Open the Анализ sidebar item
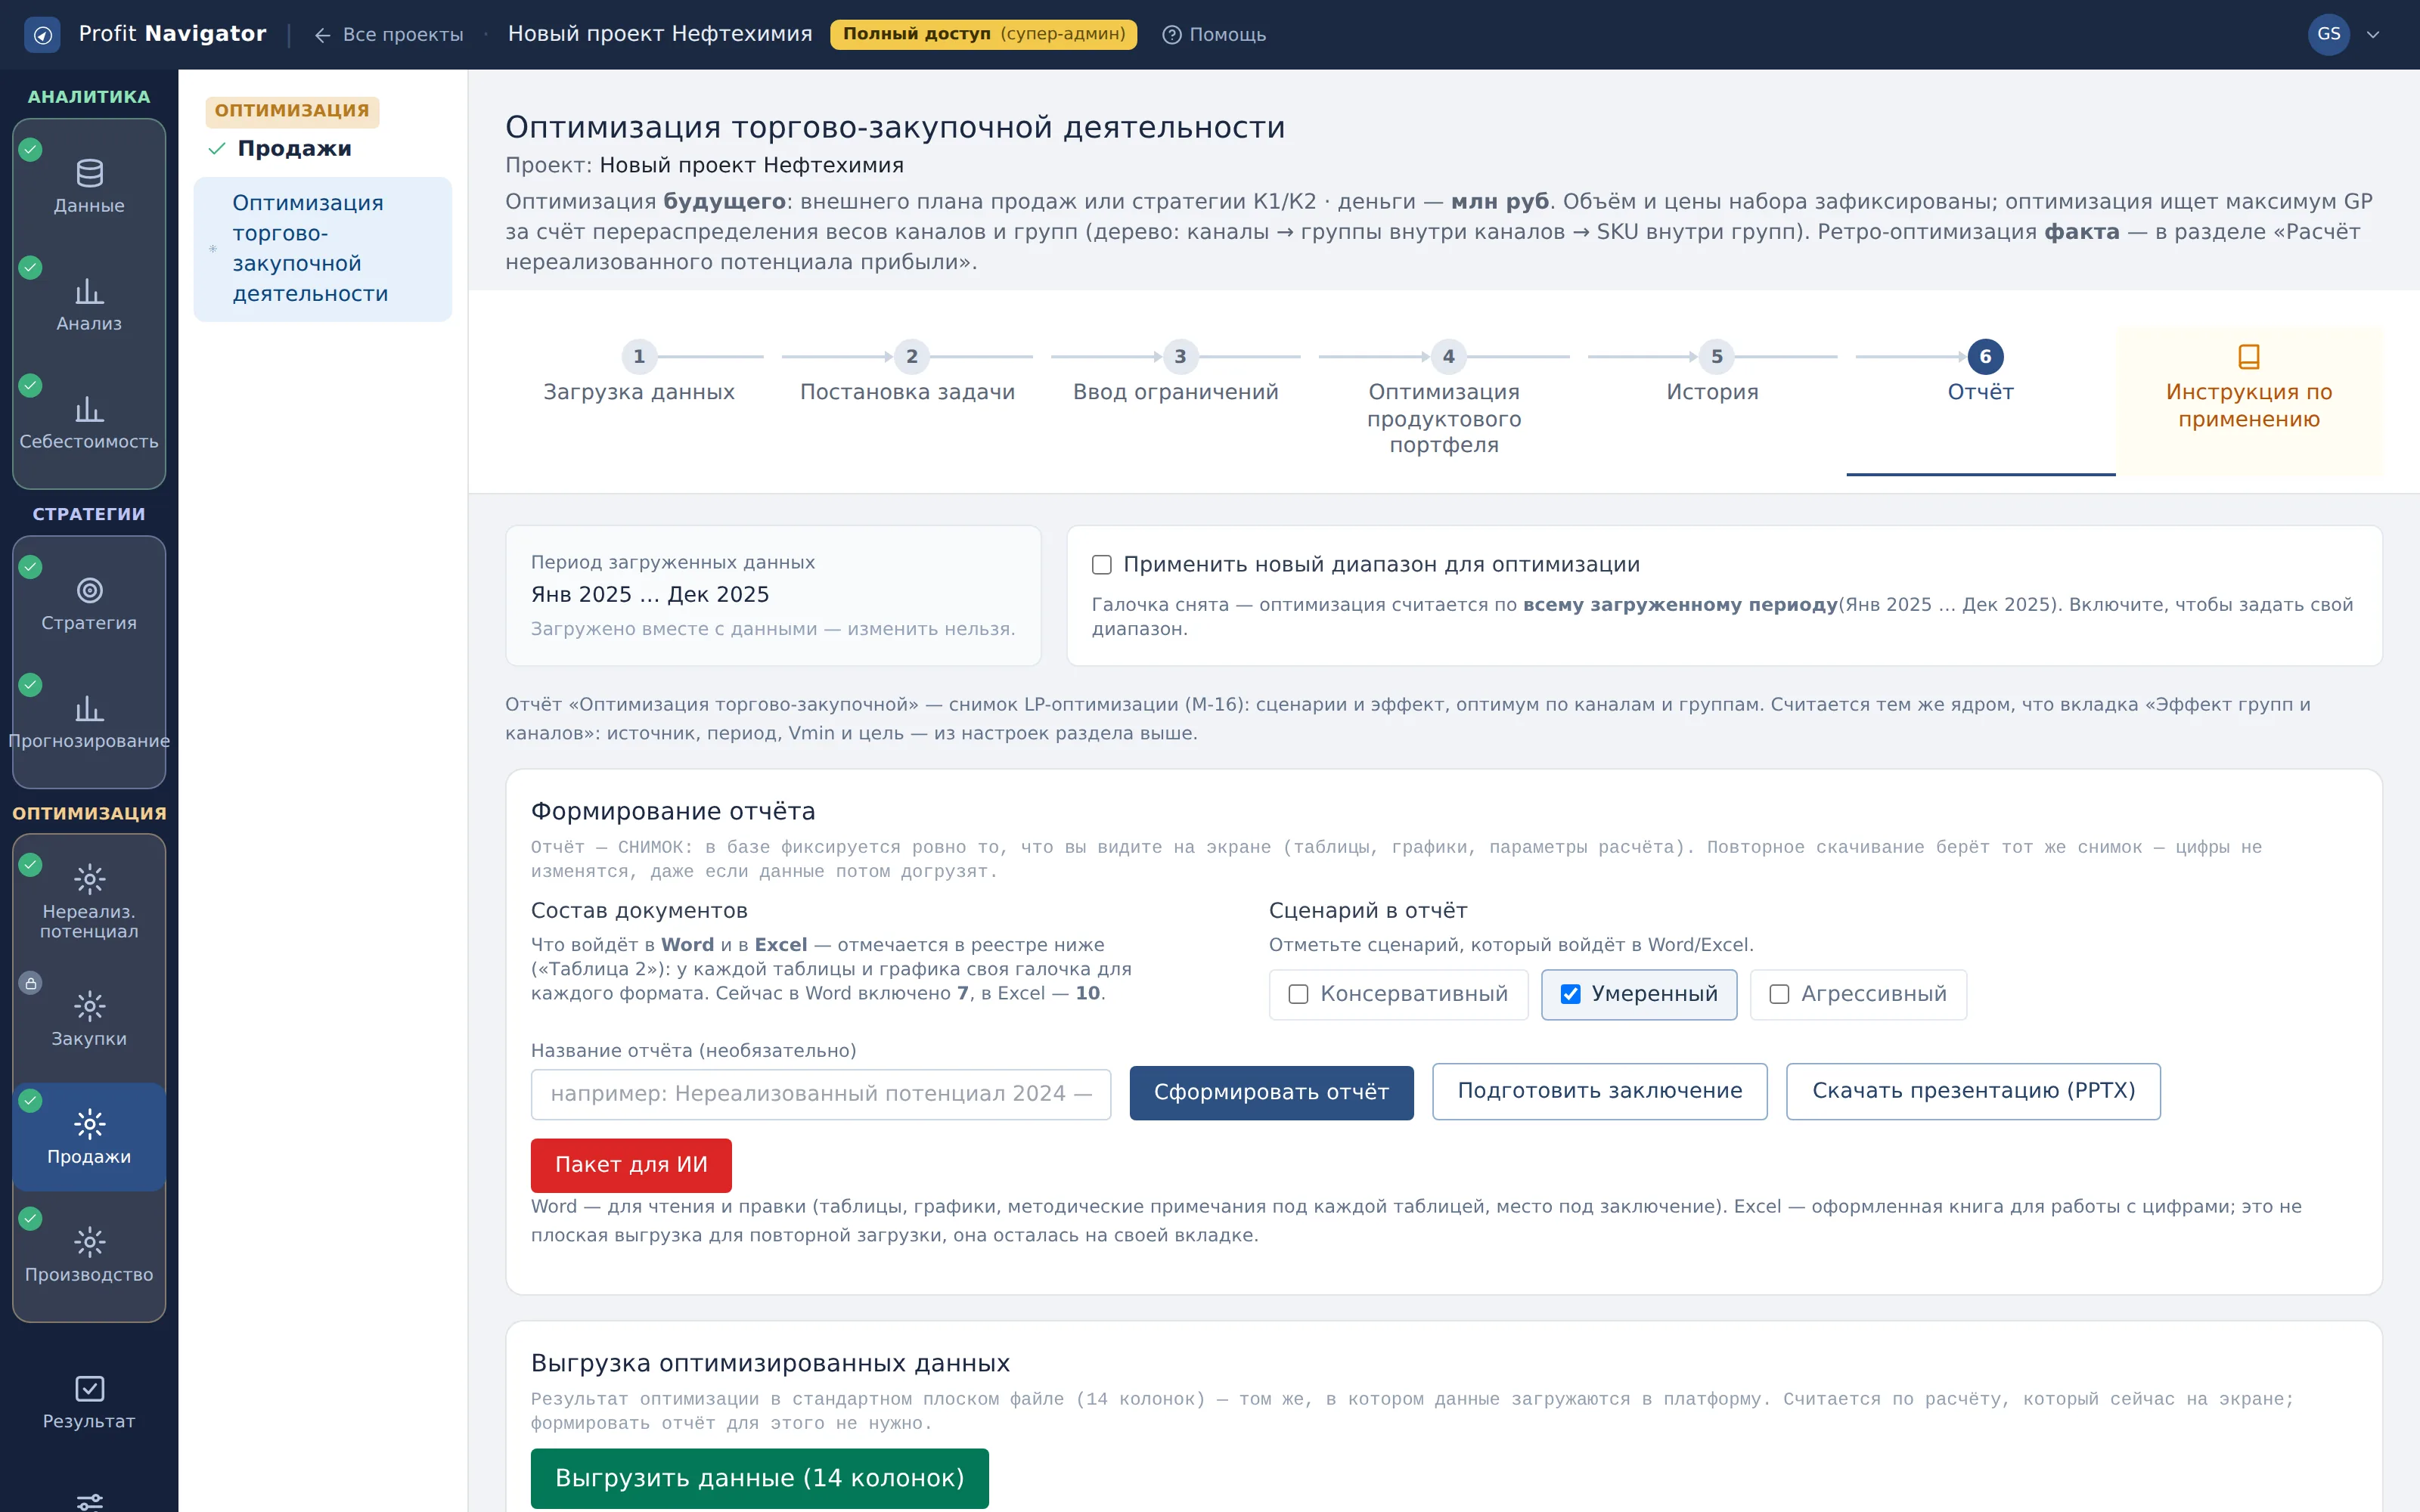This screenshot has height=1512, width=2420. click(89, 305)
